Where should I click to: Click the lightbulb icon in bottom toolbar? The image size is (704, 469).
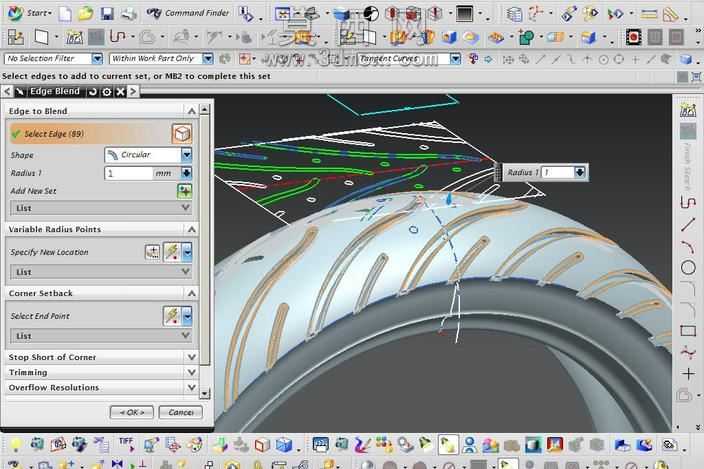(16, 445)
